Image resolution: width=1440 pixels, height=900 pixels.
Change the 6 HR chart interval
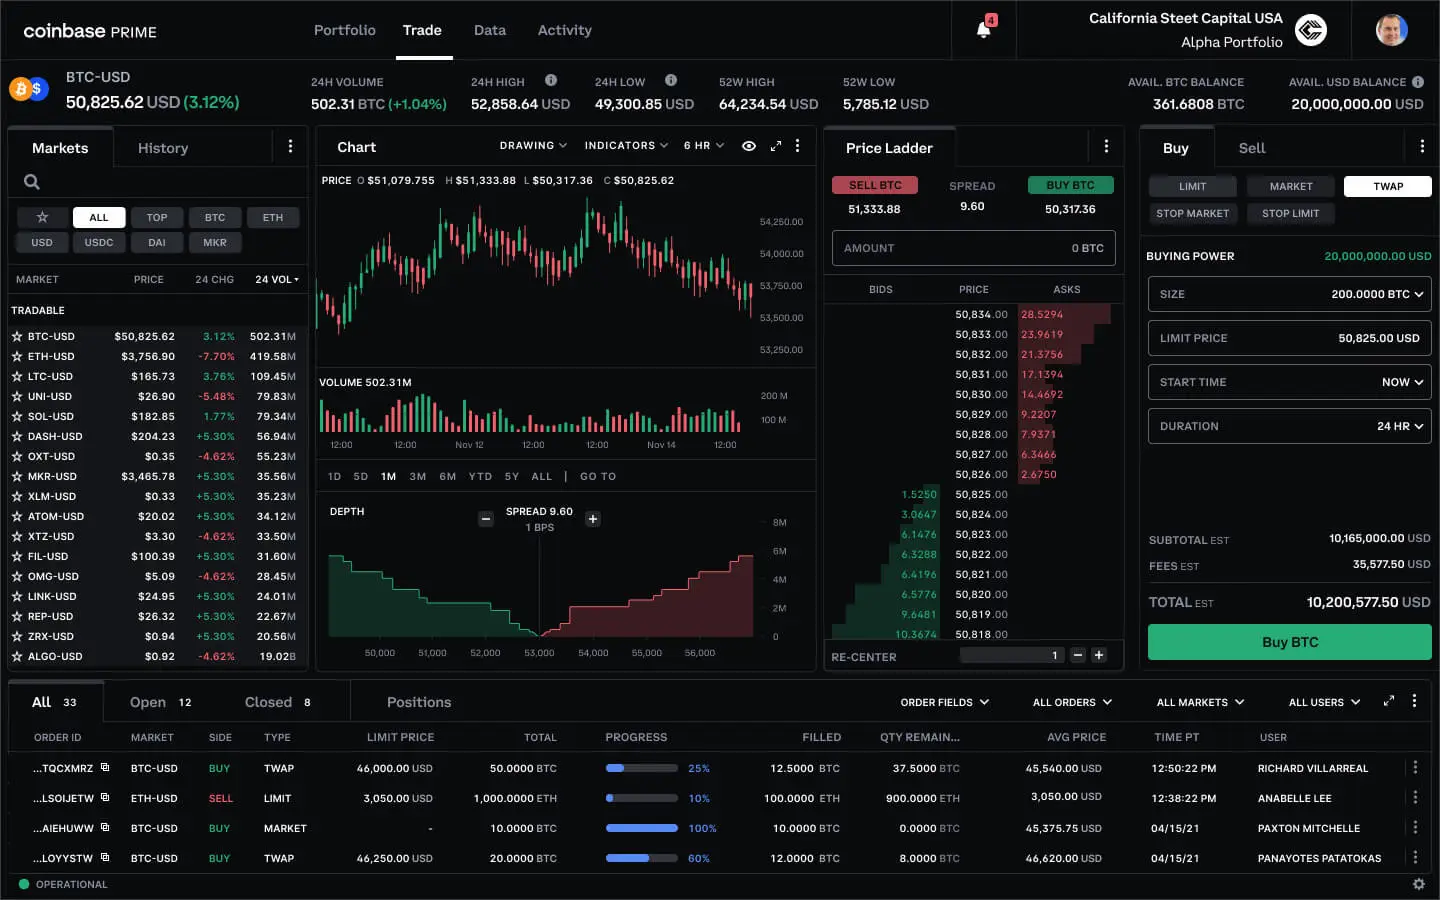click(x=704, y=146)
